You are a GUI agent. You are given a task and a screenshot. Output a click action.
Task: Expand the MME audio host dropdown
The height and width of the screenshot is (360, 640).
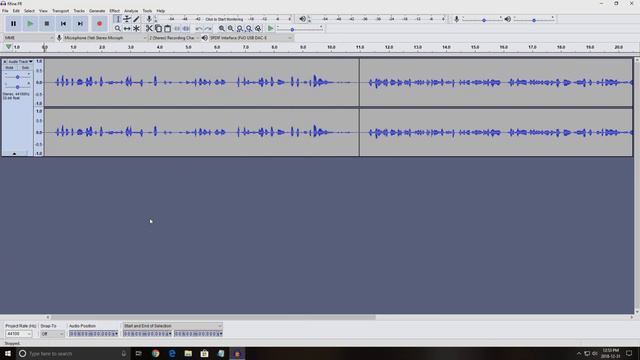[29, 38]
